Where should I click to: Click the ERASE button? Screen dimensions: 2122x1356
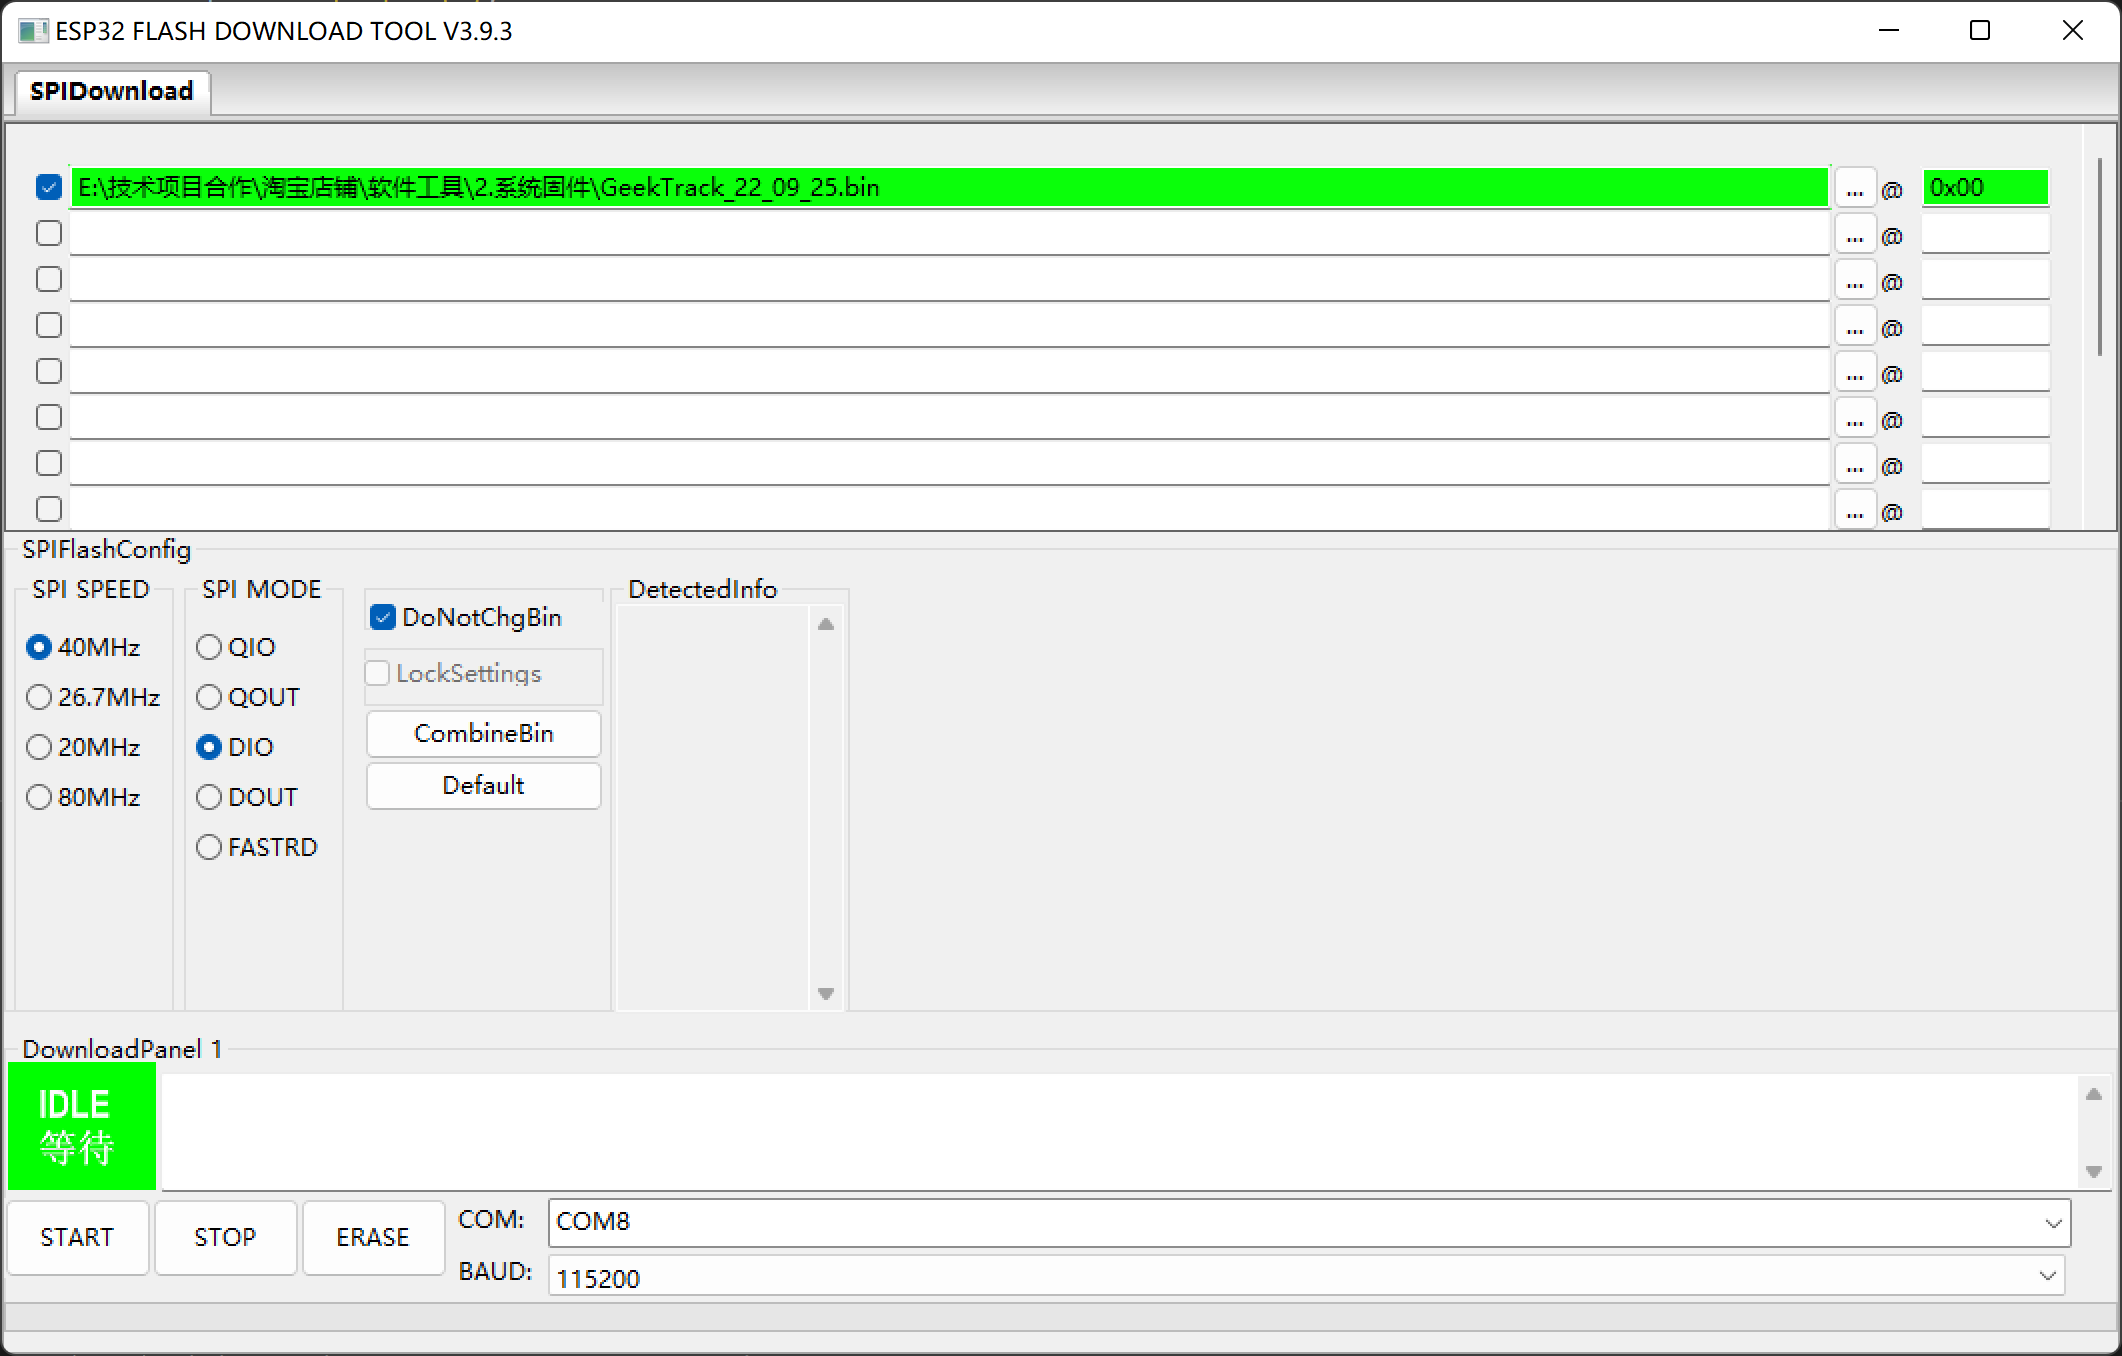(x=373, y=1237)
